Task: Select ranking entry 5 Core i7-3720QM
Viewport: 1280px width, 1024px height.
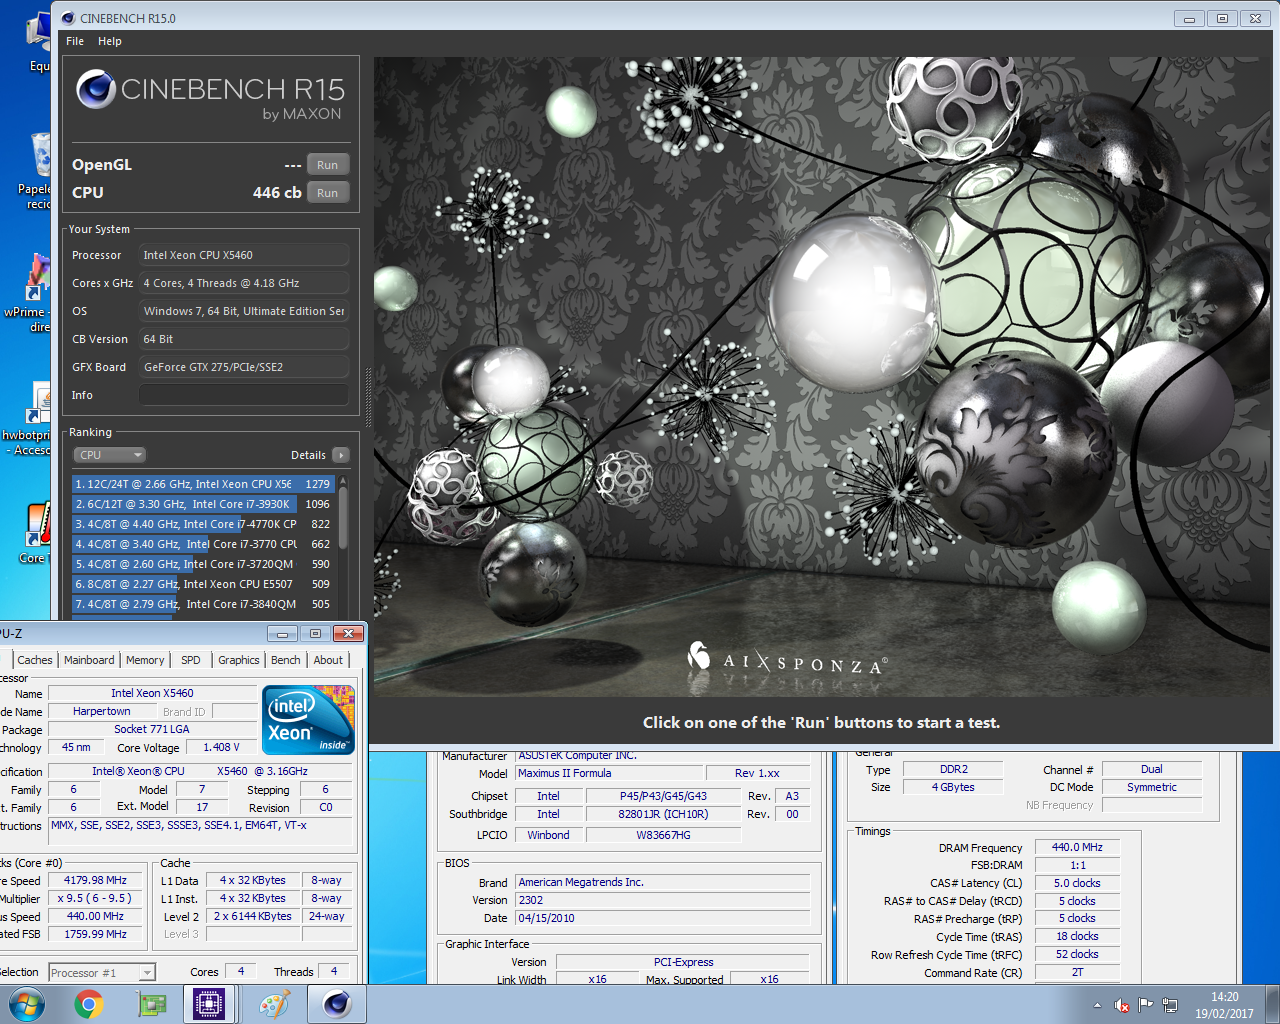Action: coord(203,564)
